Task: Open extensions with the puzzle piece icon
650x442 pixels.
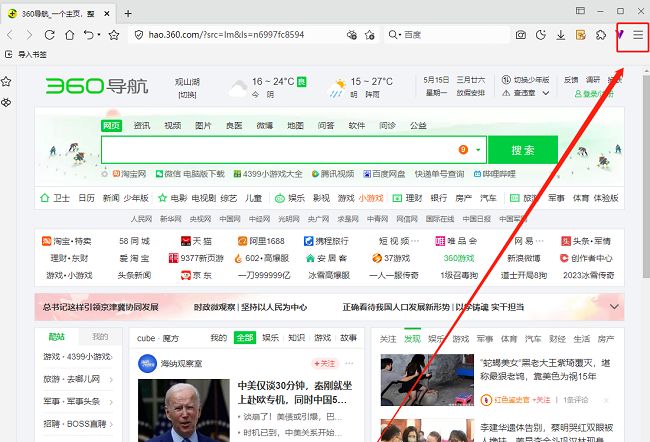Action: point(601,35)
